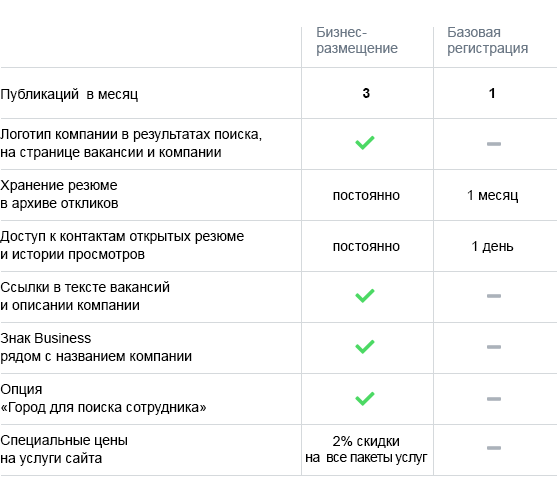Image resolution: width=558 pixels, height=493 pixels.
Task: Click the 1 день contacts access value
Action: 493,246
